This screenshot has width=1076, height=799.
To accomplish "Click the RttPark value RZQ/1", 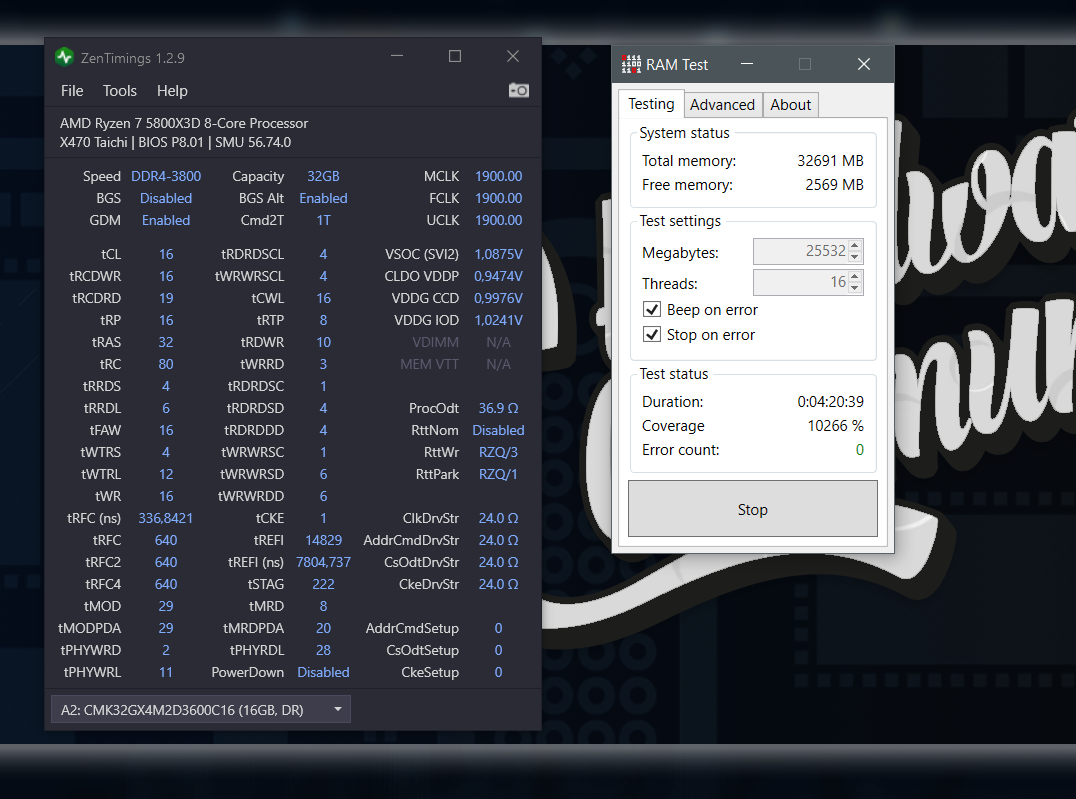I will click(x=498, y=474).
